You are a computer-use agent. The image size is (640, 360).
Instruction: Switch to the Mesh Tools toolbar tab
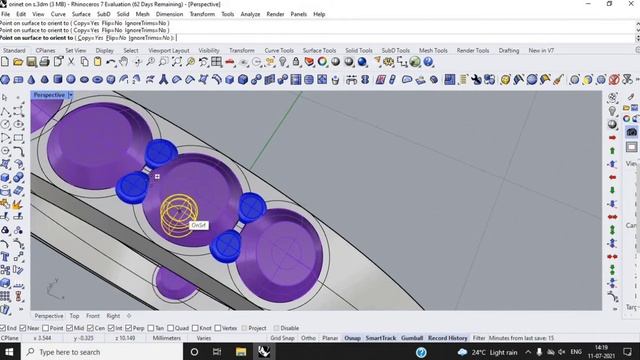(433, 51)
